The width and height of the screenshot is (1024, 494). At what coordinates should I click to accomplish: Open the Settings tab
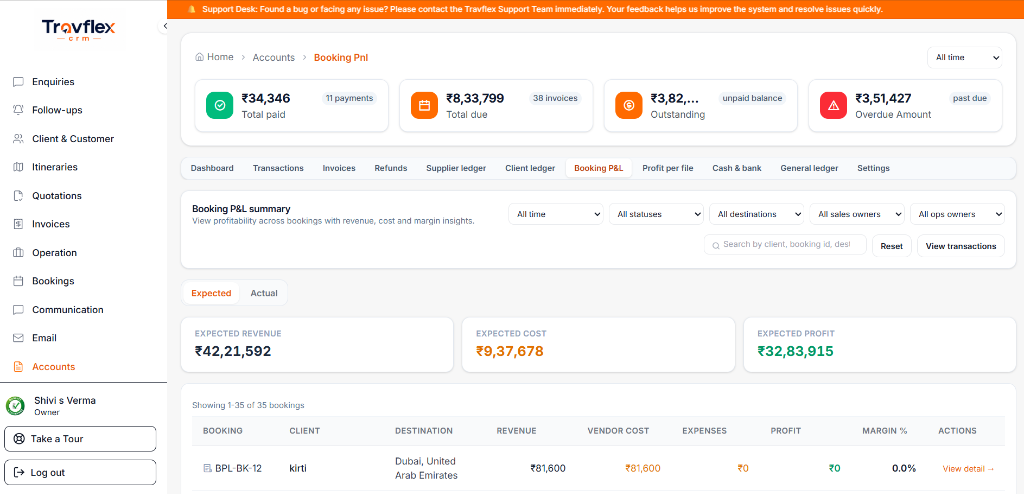click(x=873, y=168)
